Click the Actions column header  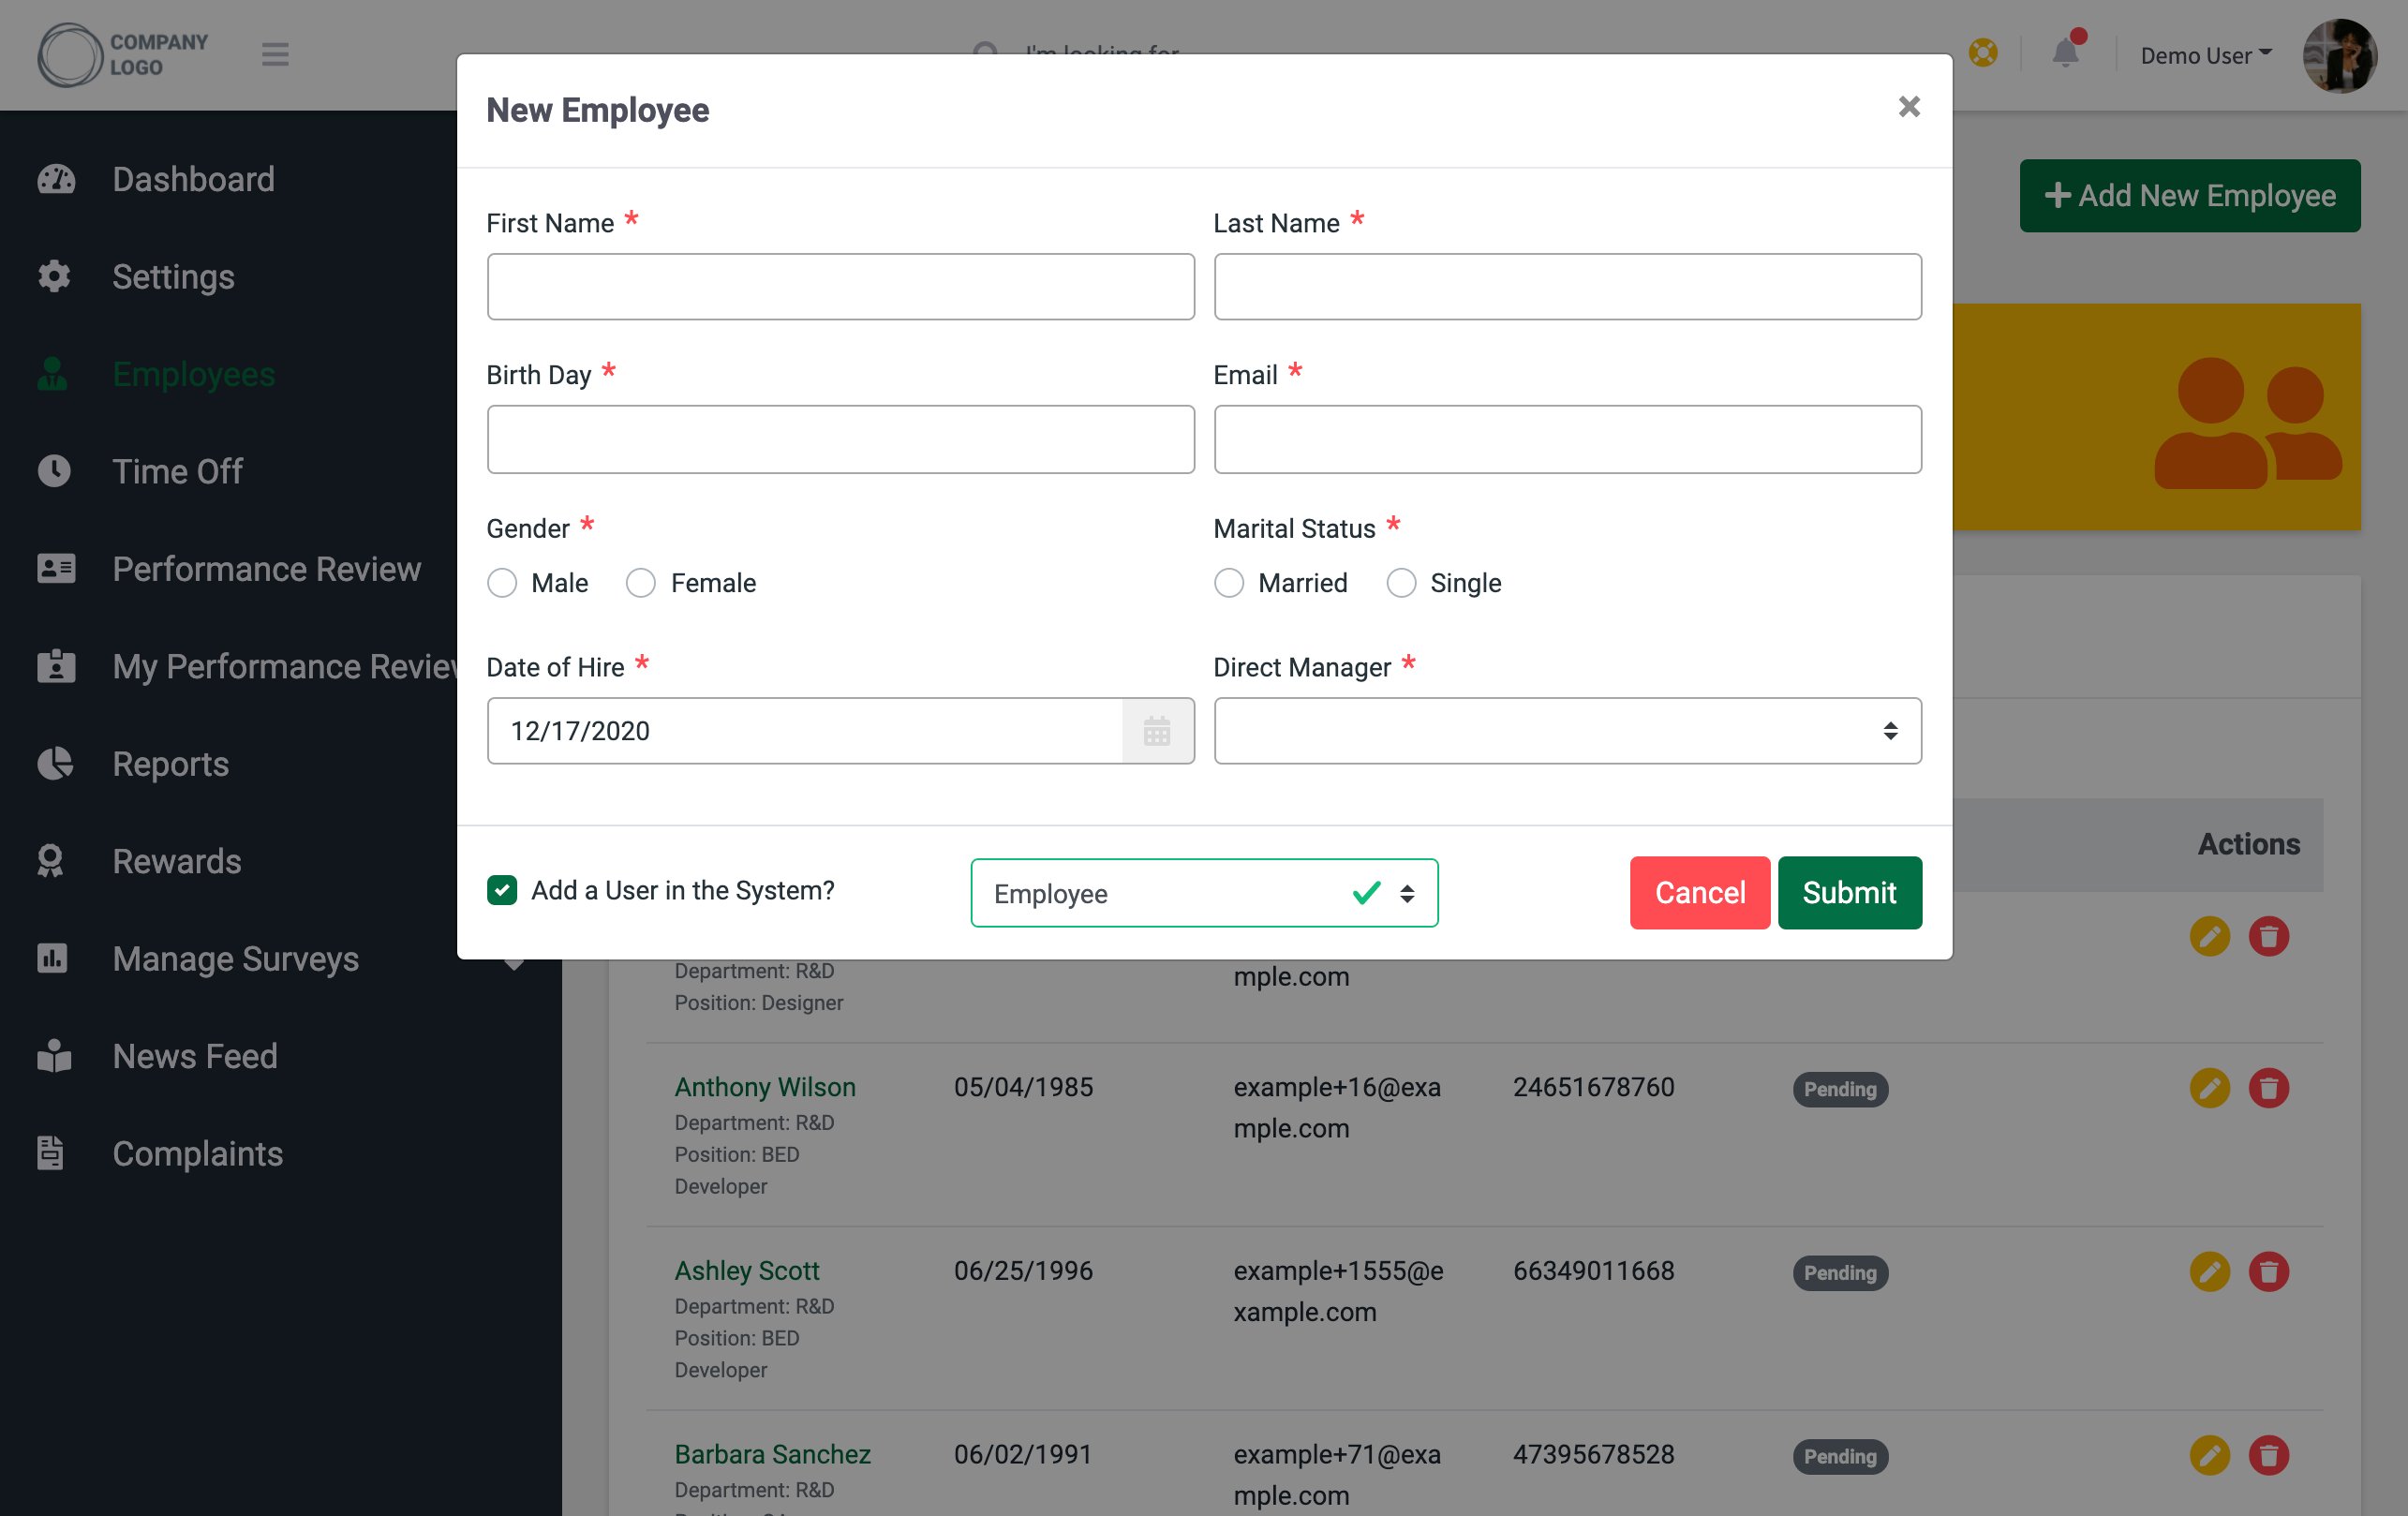(x=2249, y=844)
